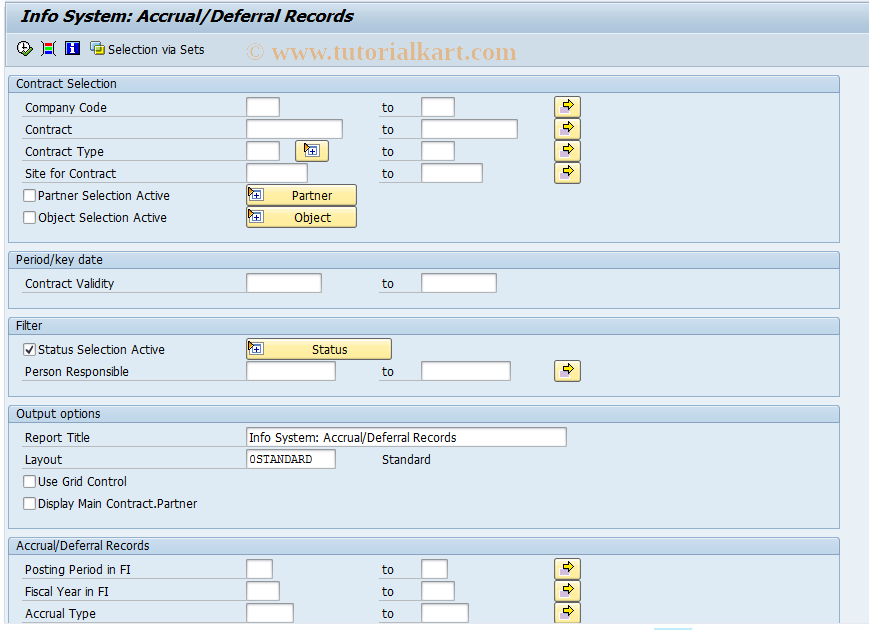
Task: Focus the Contract from field
Action: point(294,129)
